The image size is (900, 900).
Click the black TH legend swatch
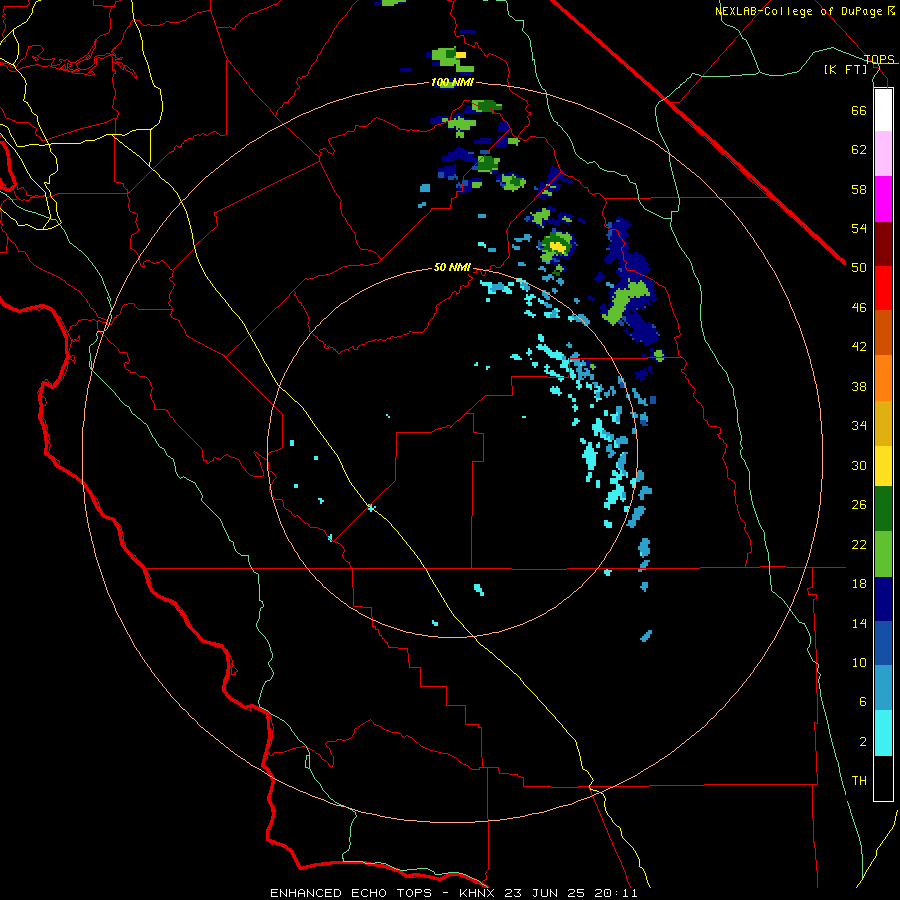883,778
